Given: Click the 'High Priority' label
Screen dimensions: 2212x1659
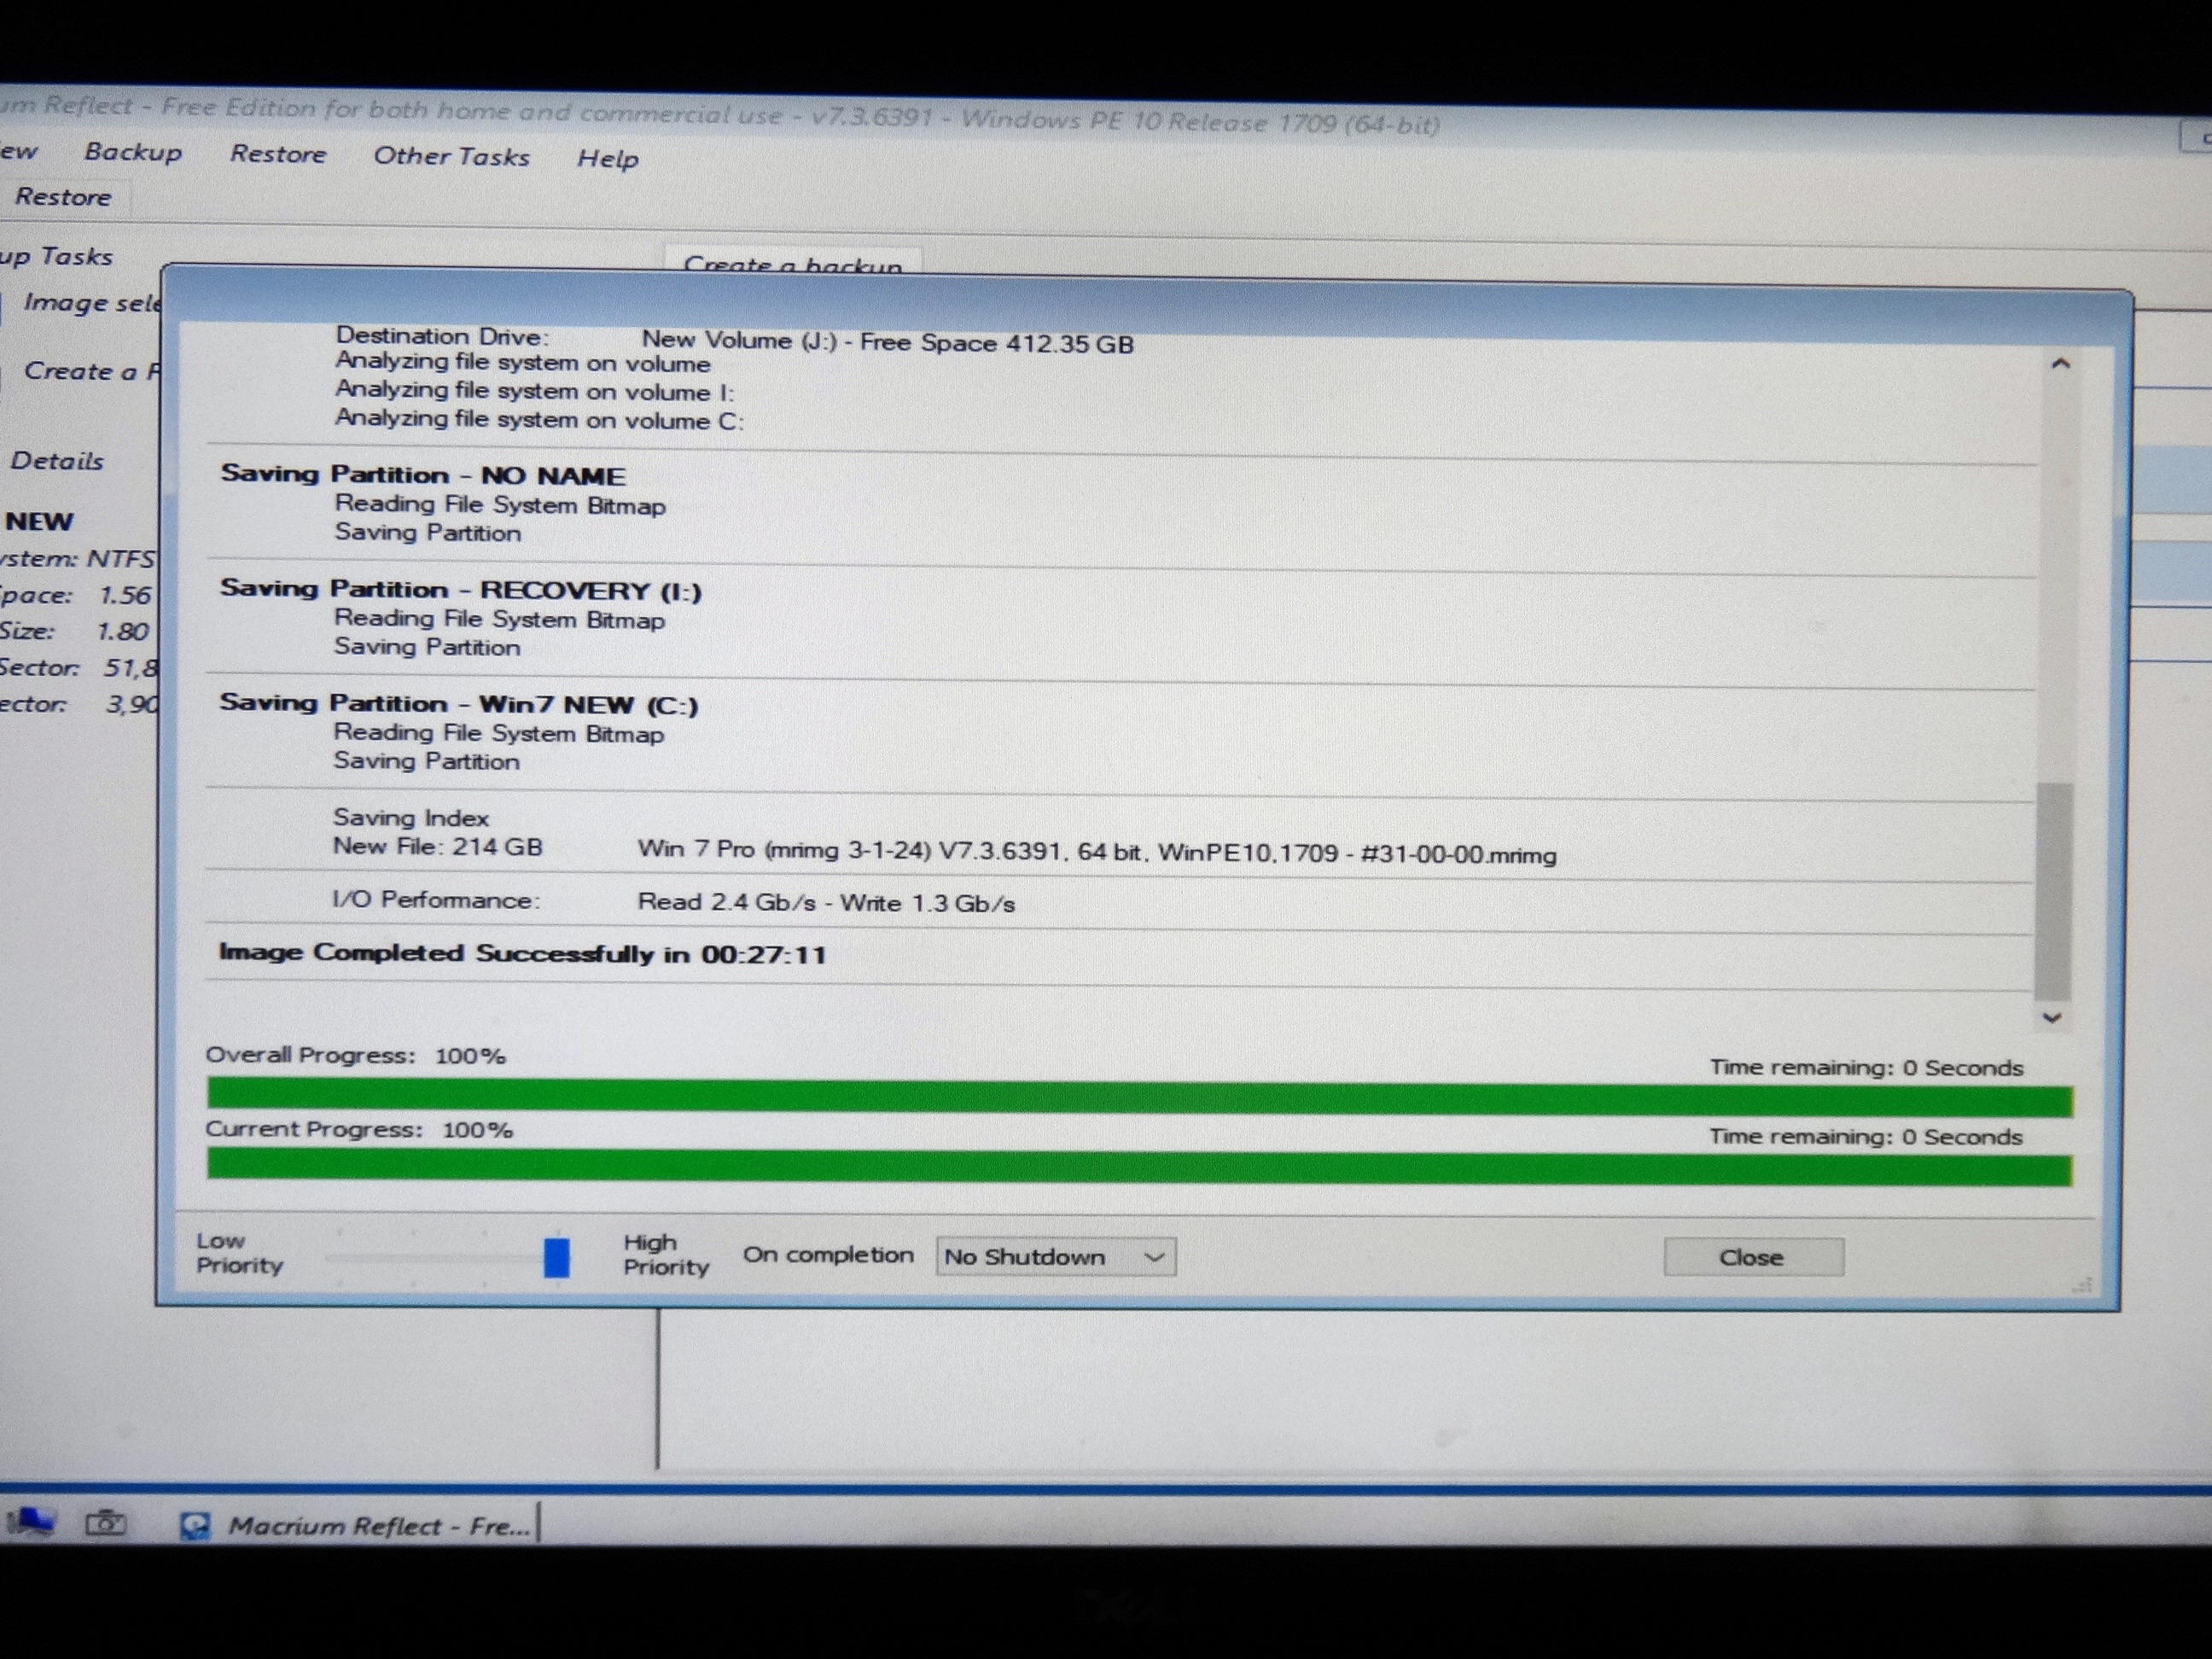Looking at the screenshot, I should pyautogui.click(x=666, y=1254).
